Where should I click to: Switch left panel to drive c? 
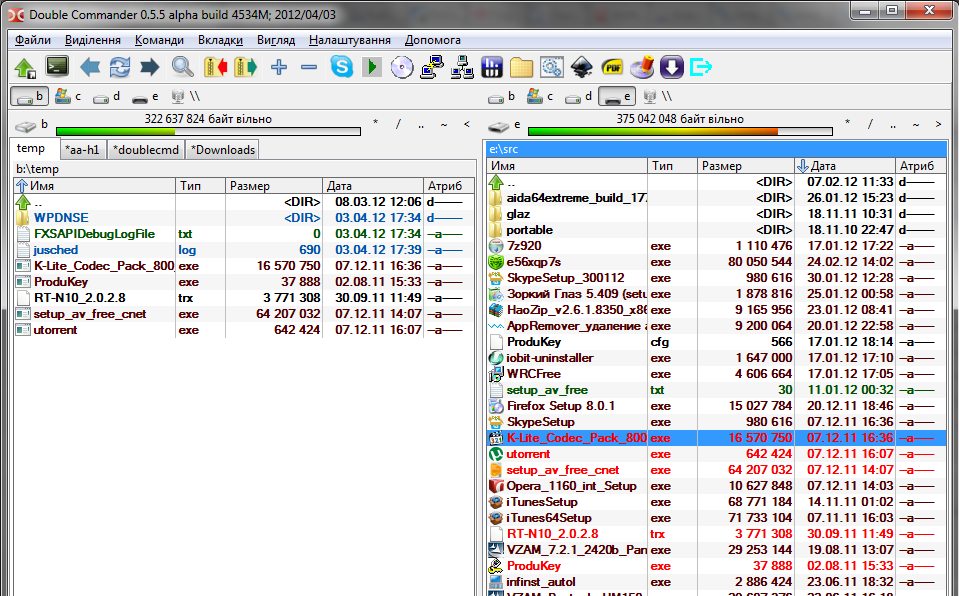pos(68,97)
